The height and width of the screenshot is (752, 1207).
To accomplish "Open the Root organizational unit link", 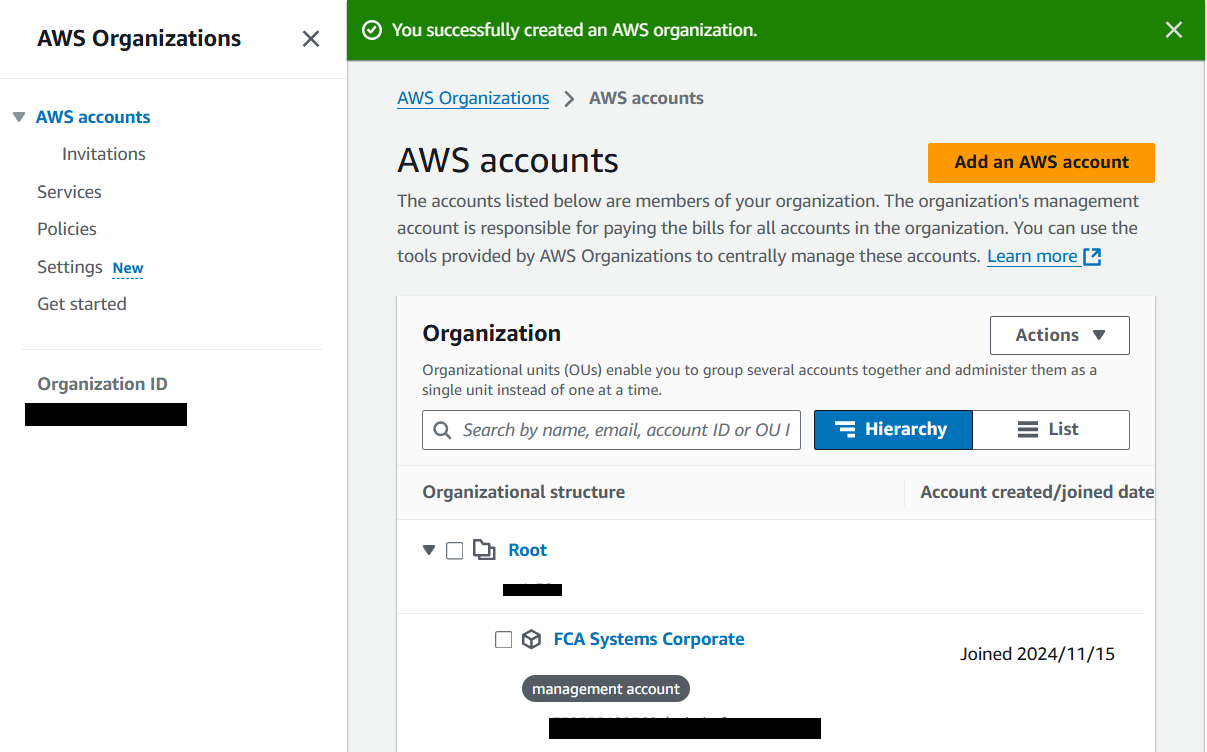I will coord(528,550).
